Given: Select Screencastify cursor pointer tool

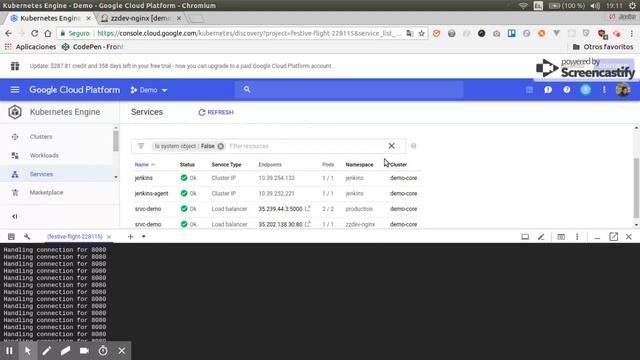Looking at the screenshot, I should tap(28, 351).
